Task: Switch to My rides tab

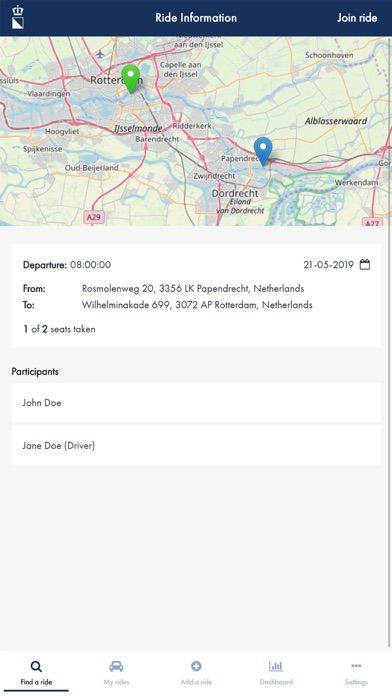Action: tap(116, 672)
